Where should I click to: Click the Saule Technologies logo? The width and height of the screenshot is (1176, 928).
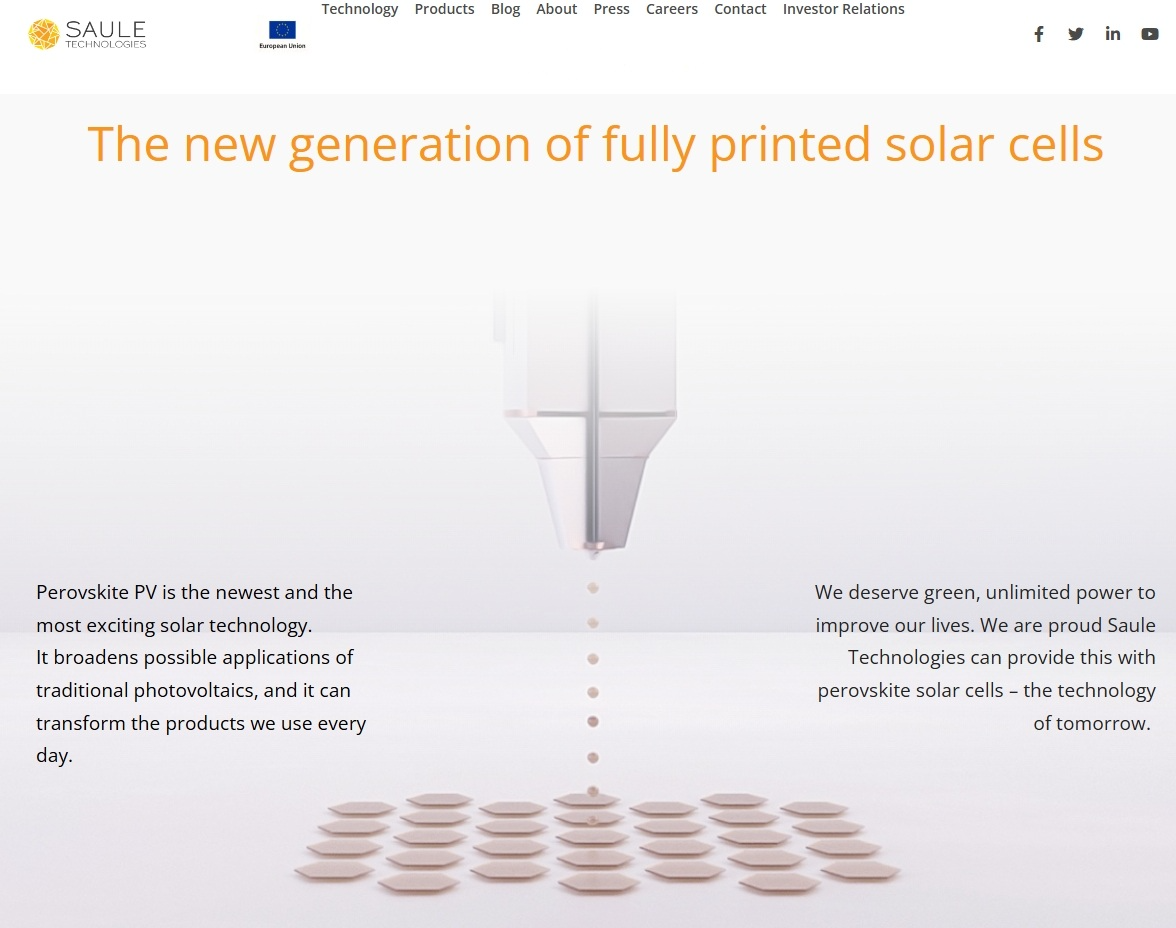coord(87,34)
